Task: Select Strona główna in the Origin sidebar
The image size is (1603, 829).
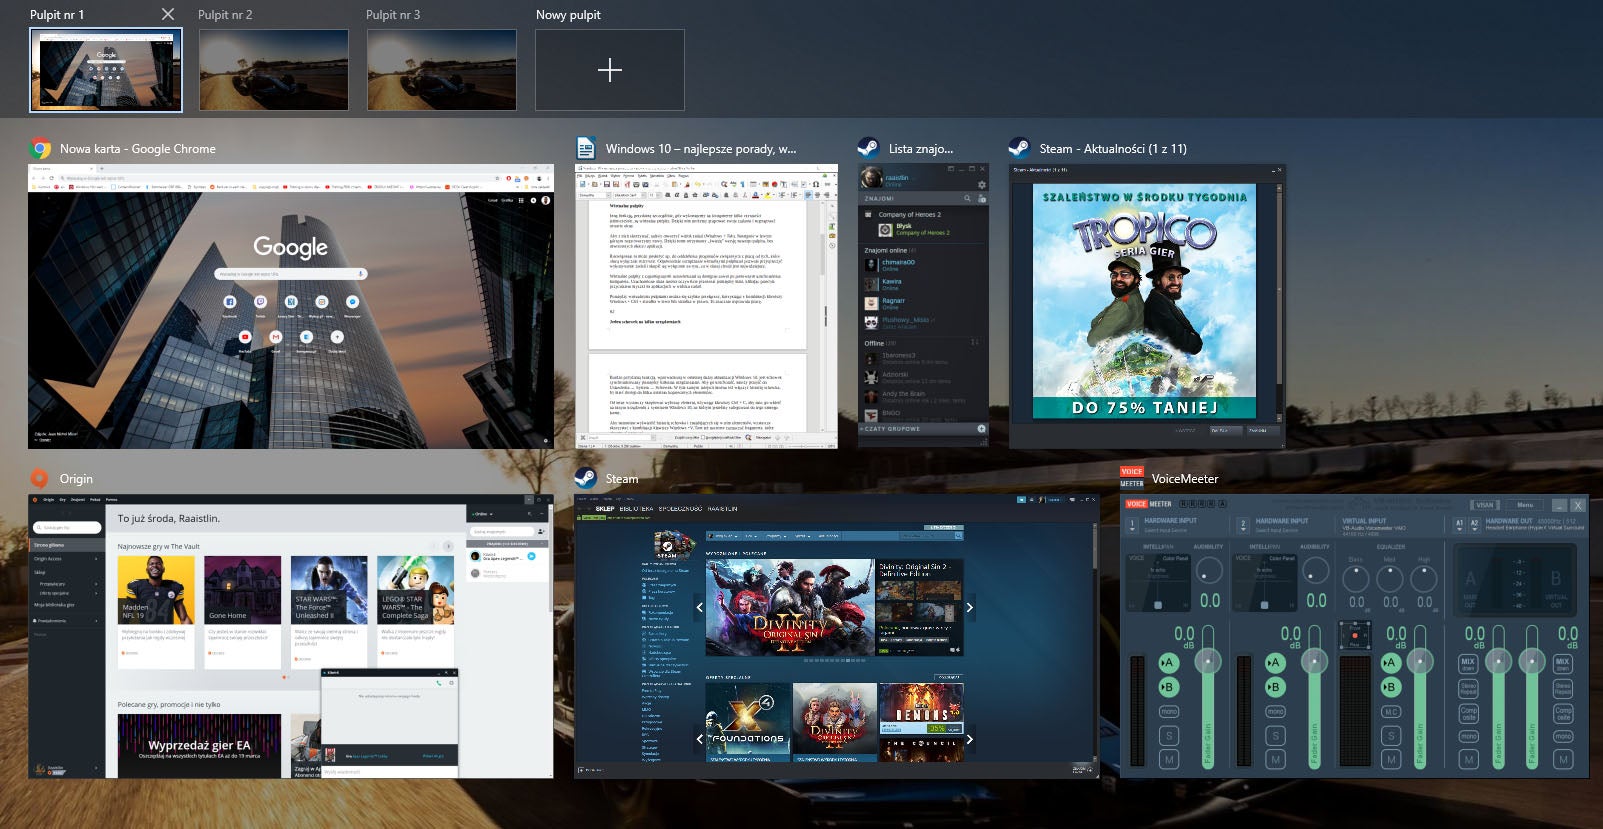Action: click(66, 545)
